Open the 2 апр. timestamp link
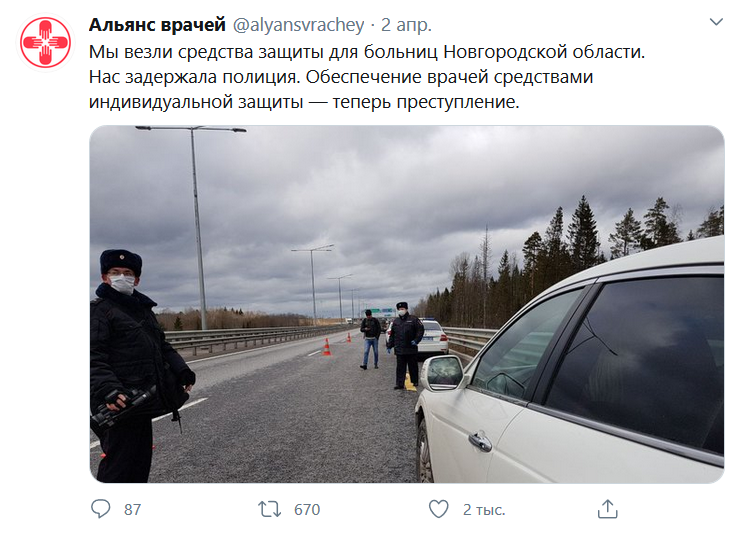The height and width of the screenshot is (534, 744). [x=406, y=25]
